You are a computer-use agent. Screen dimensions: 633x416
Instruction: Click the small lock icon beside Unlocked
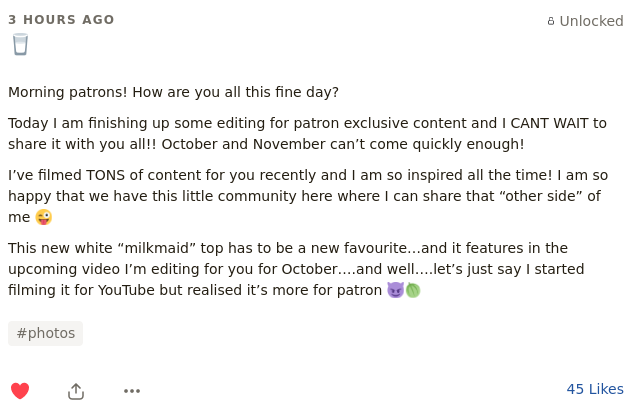[x=551, y=21]
